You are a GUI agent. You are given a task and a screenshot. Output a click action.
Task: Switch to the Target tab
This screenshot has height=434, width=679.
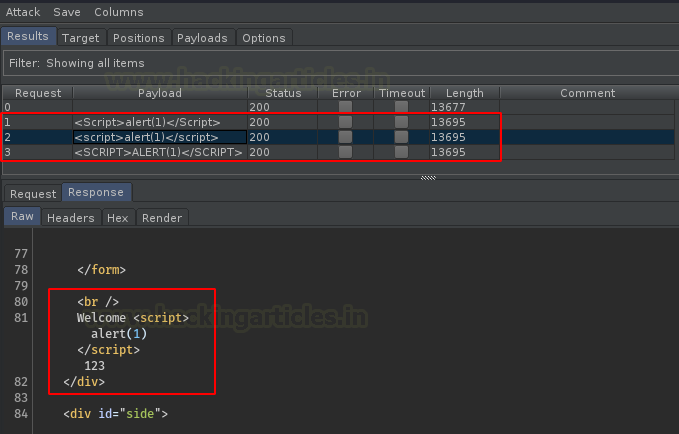81,38
